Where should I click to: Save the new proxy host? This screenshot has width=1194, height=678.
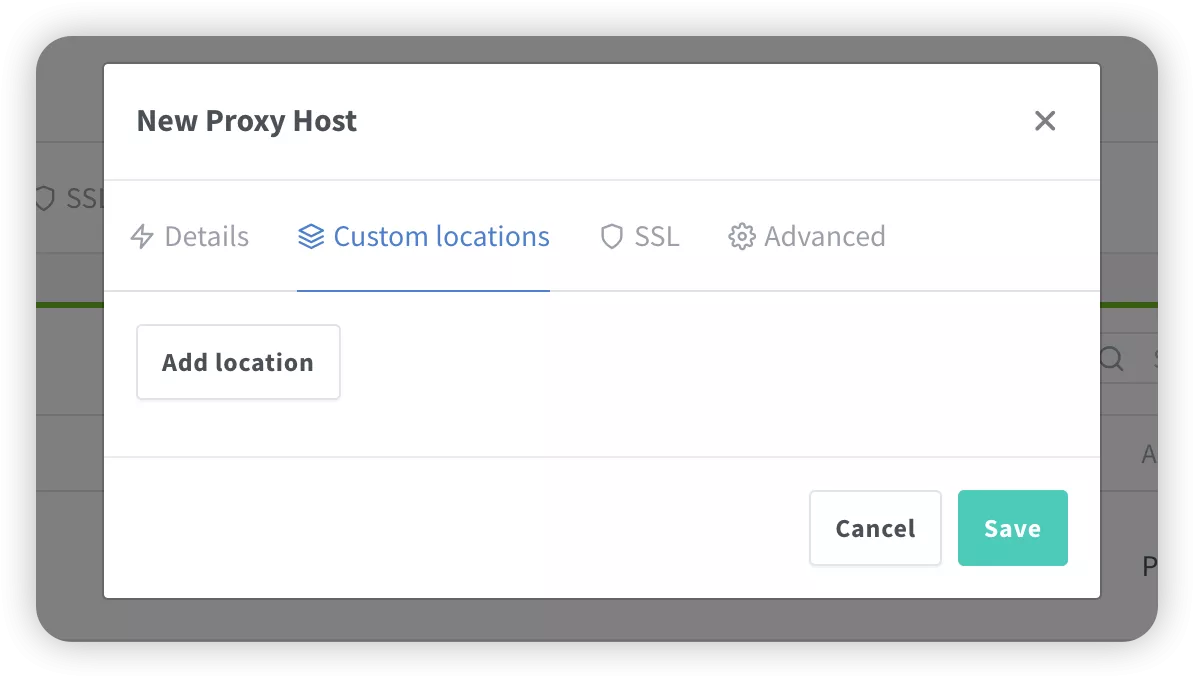tap(1012, 528)
